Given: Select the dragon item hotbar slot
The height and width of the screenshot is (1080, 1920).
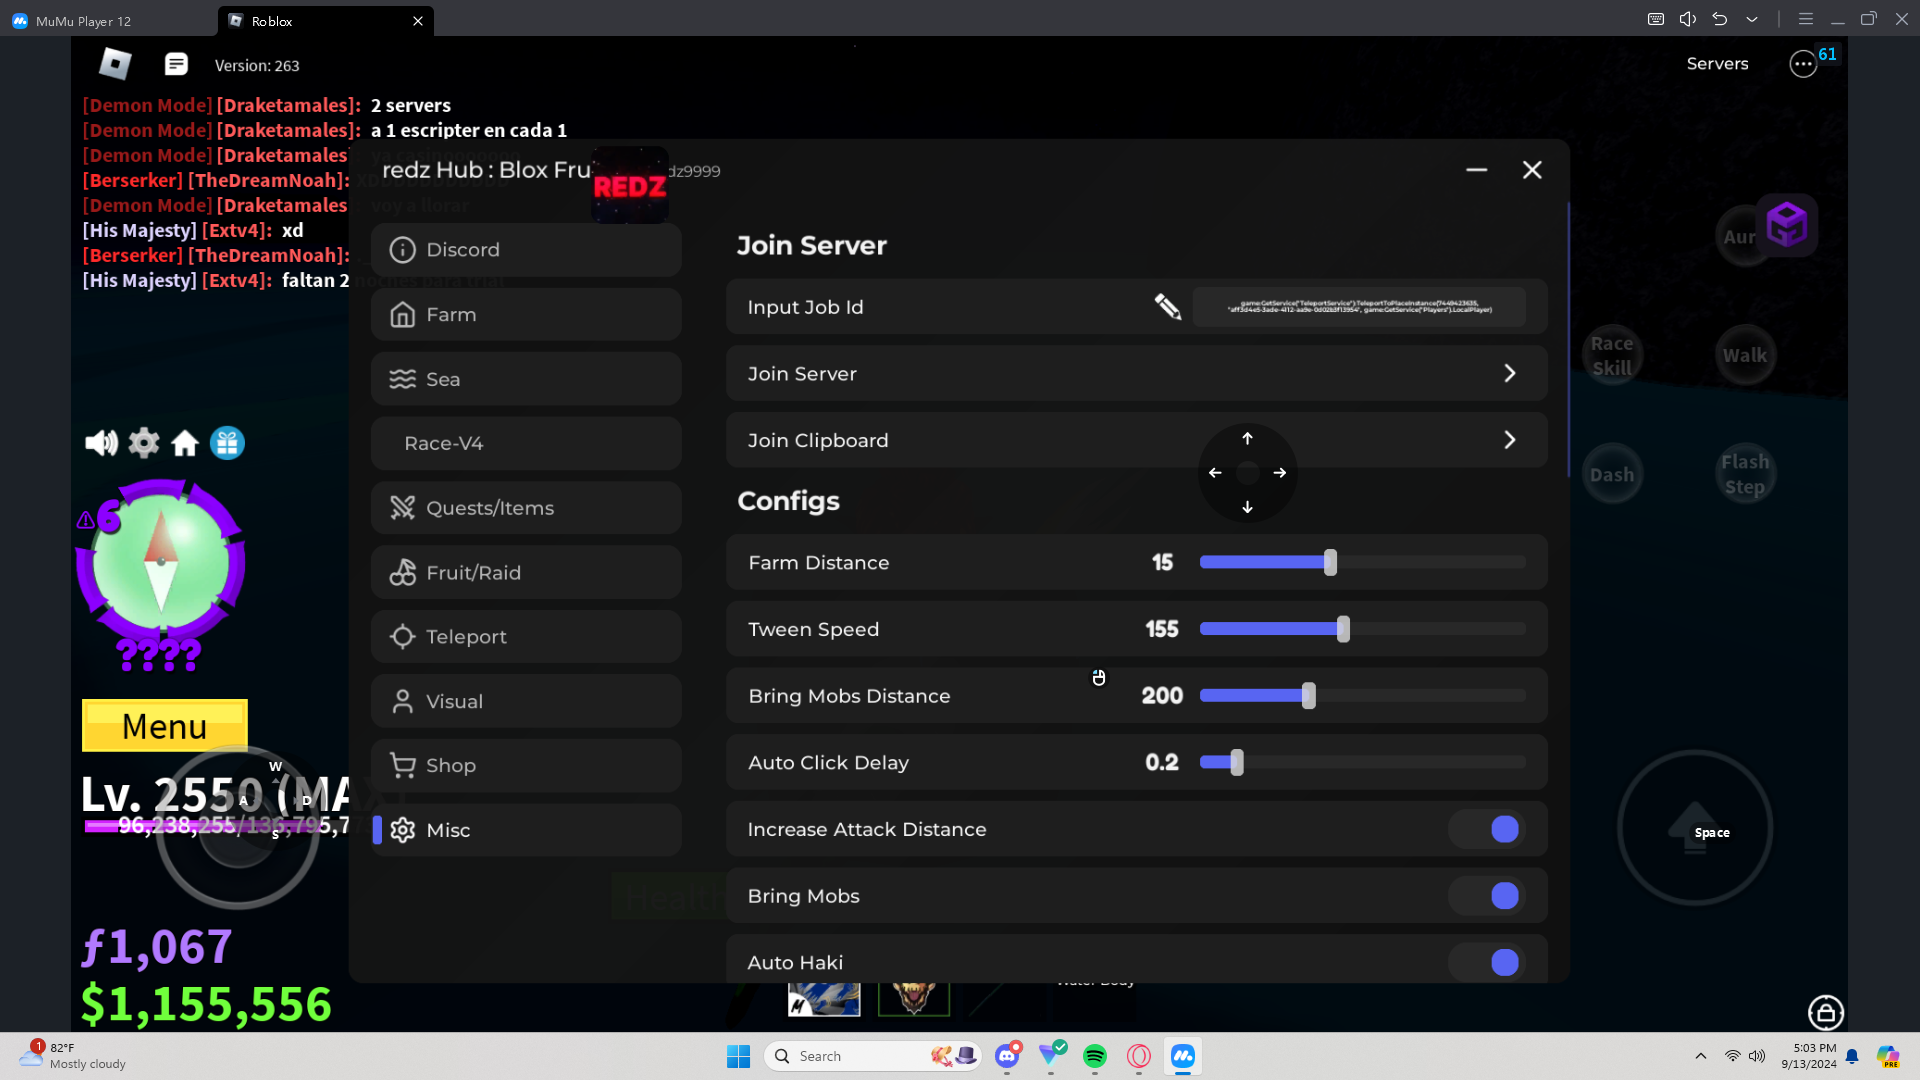Looking at the screenshot, I should point(824,998).
